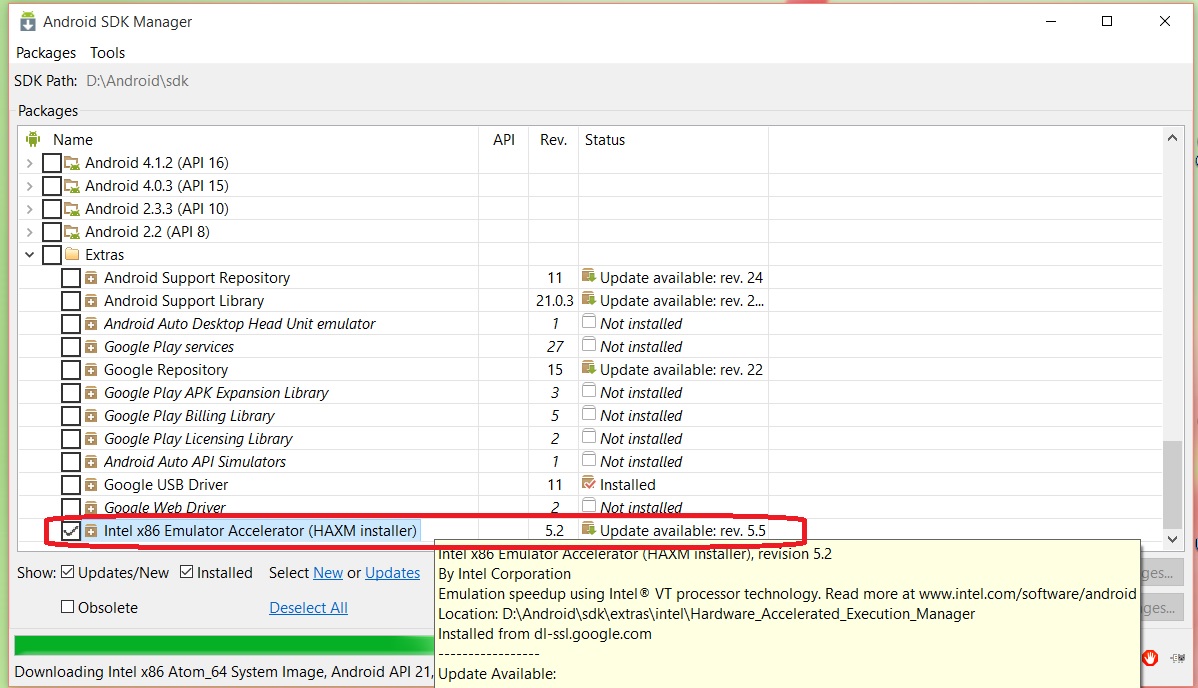Click the package icon for Intel x86 Emulator Accelerator
The height and width of the screenshot is (688, 1198).
coord(91,531)
